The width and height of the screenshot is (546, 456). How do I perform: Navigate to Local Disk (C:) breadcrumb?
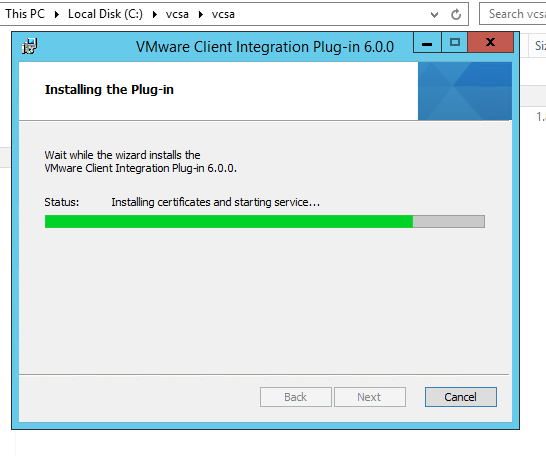(x=105, y=14)
